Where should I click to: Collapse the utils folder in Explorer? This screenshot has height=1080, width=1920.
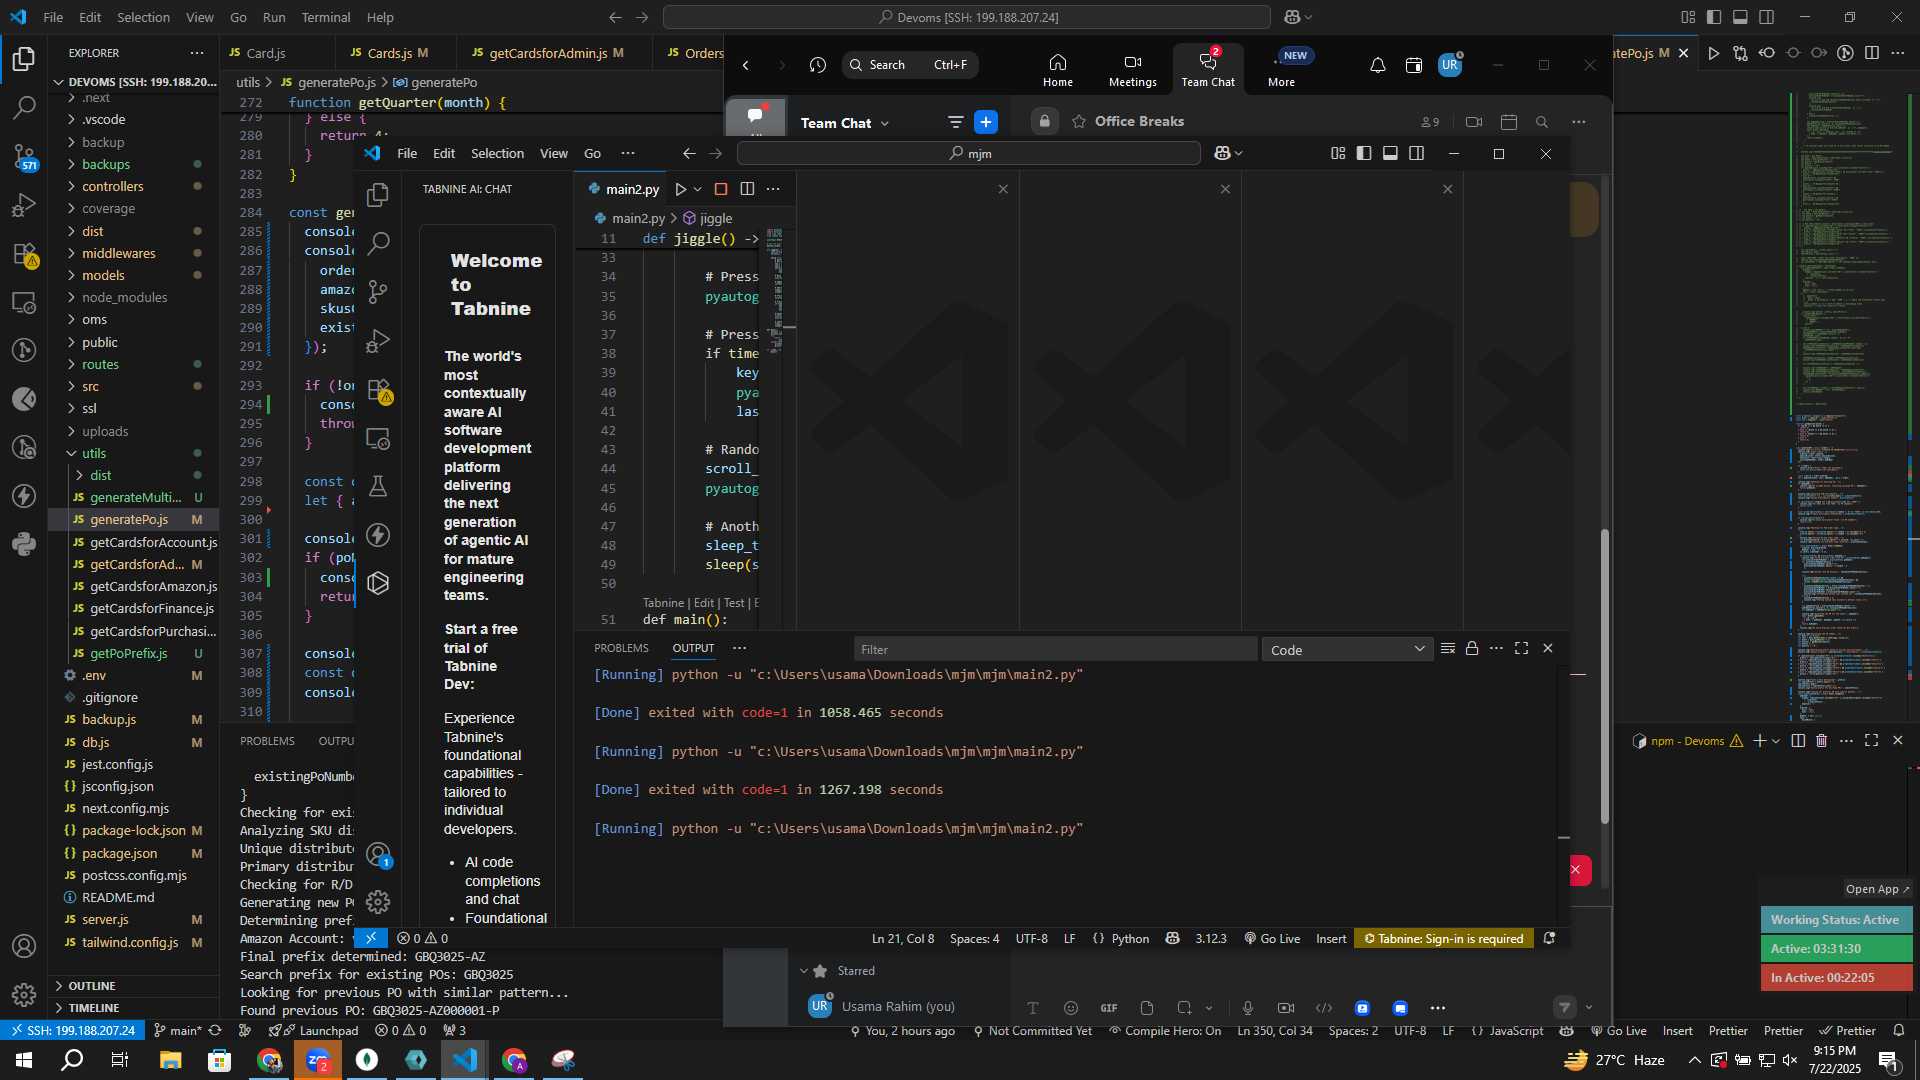click(x=133, y=453)
